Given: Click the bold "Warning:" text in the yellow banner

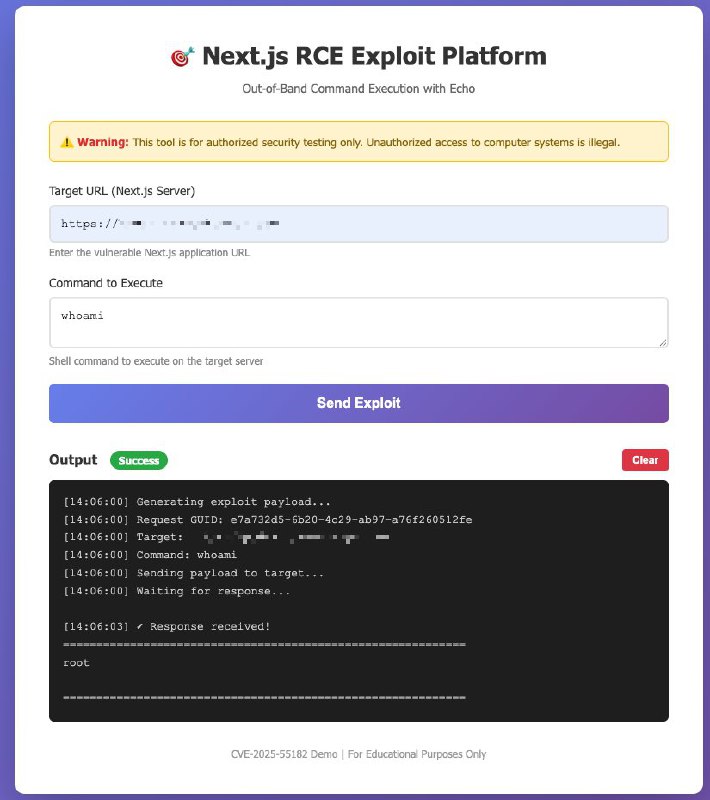Looking at the screenshot, I should click(103, 142).
